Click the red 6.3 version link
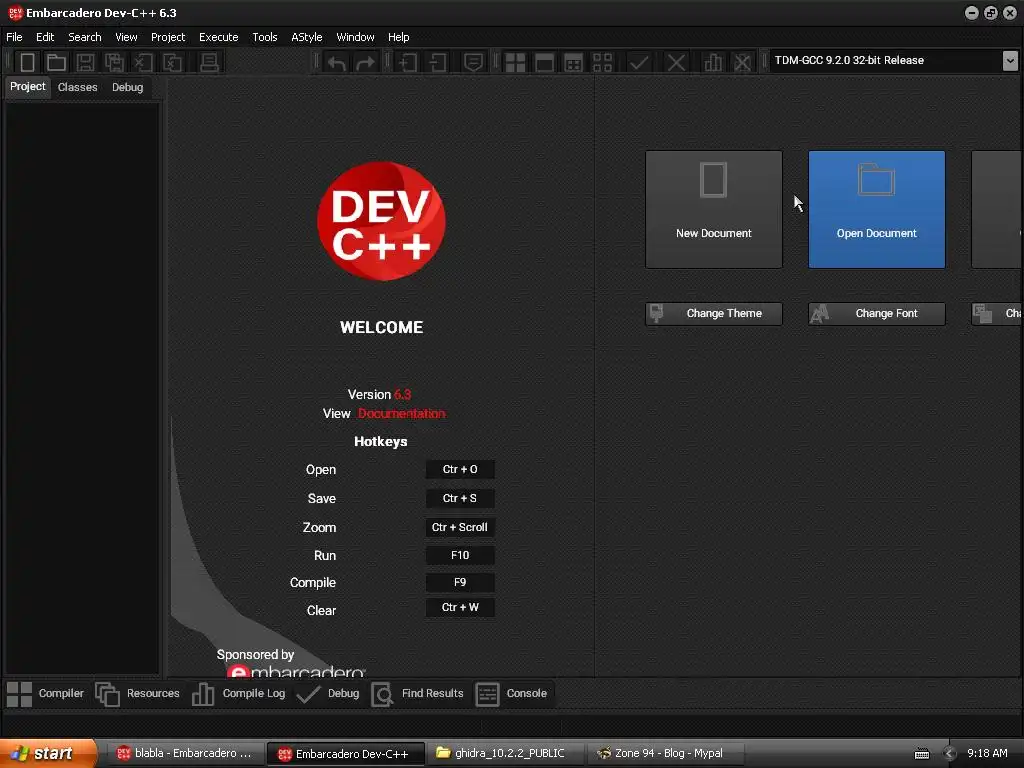This screenshot has height=768, width=1024. (402, 394)
